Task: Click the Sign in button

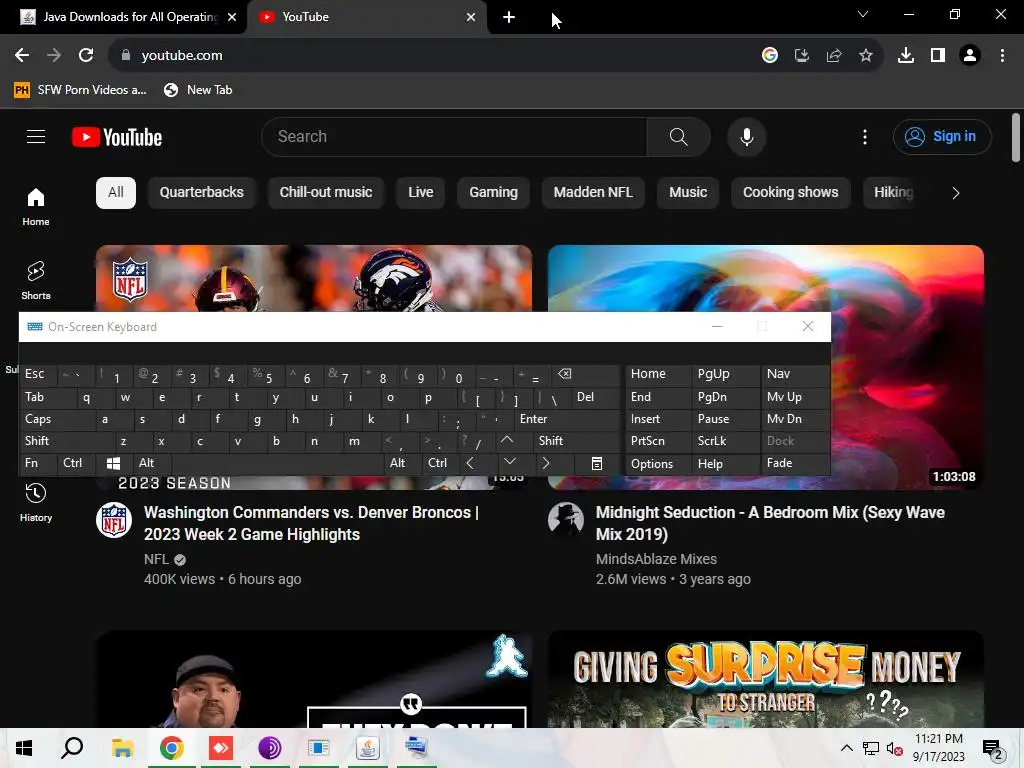Action: [x=942, y=136]
